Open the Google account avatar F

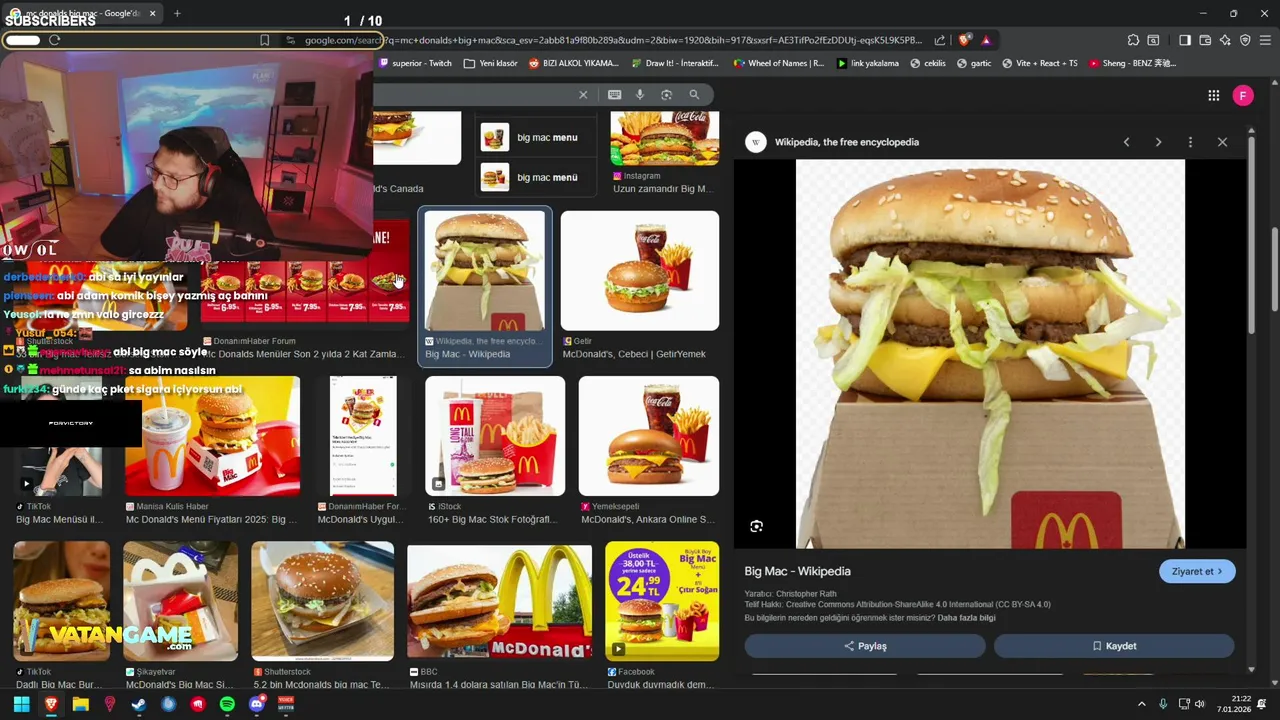[x=1243, y=96]
